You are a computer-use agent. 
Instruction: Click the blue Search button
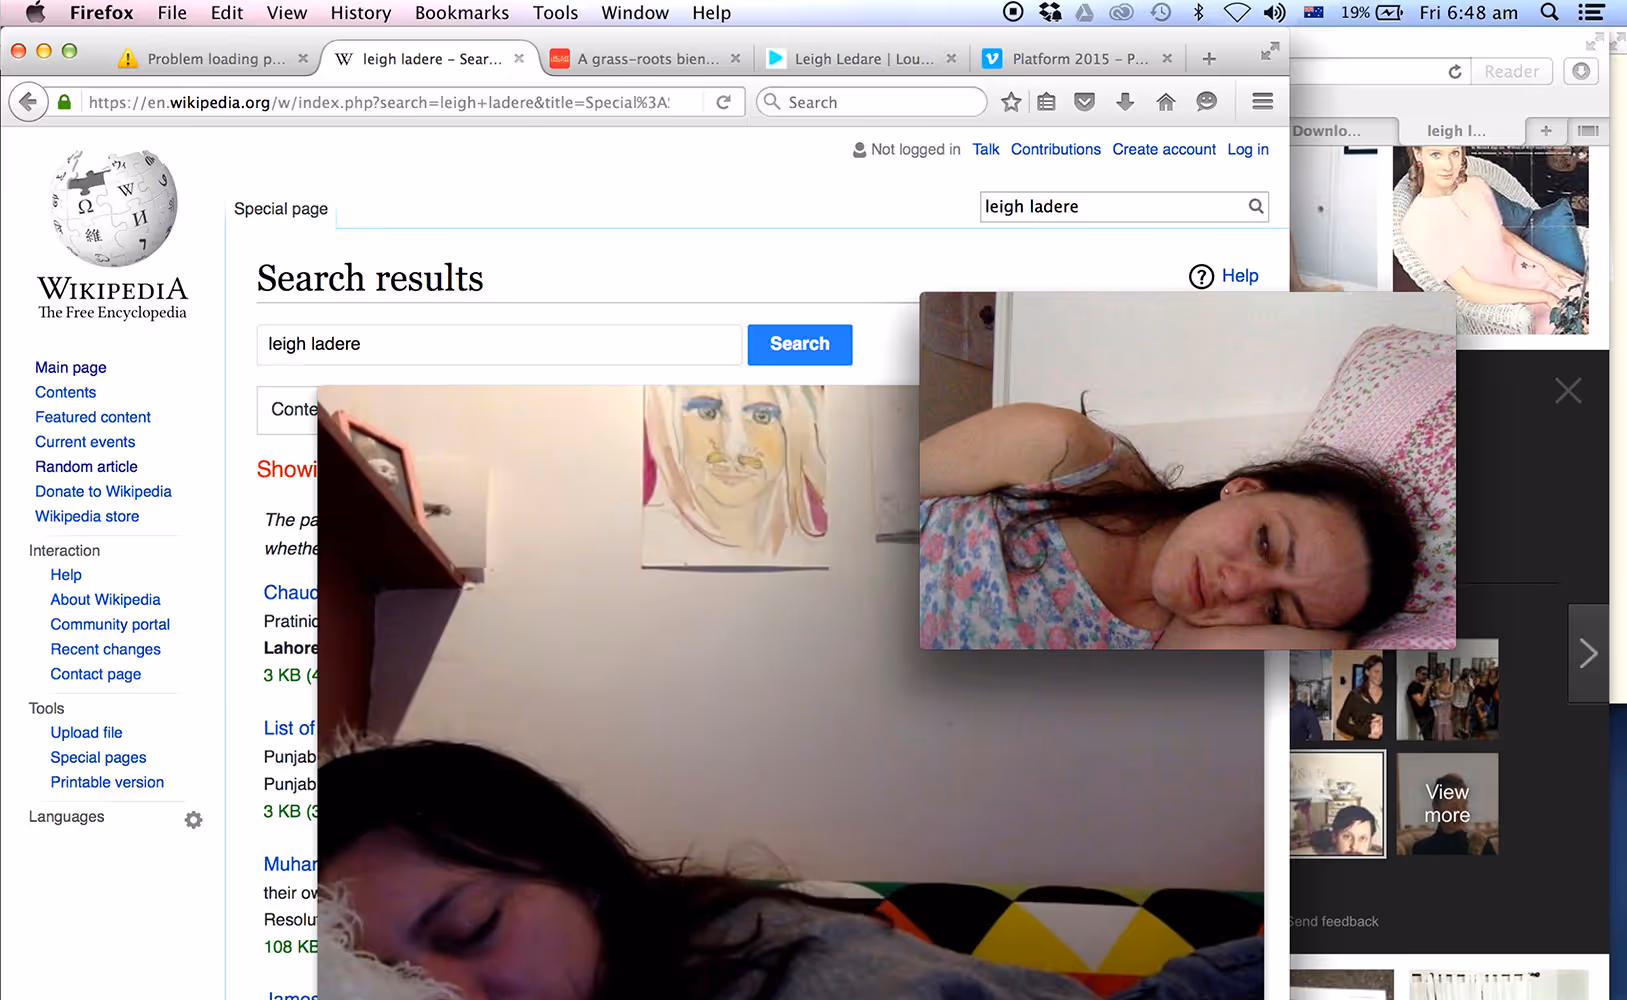(800, 344)
